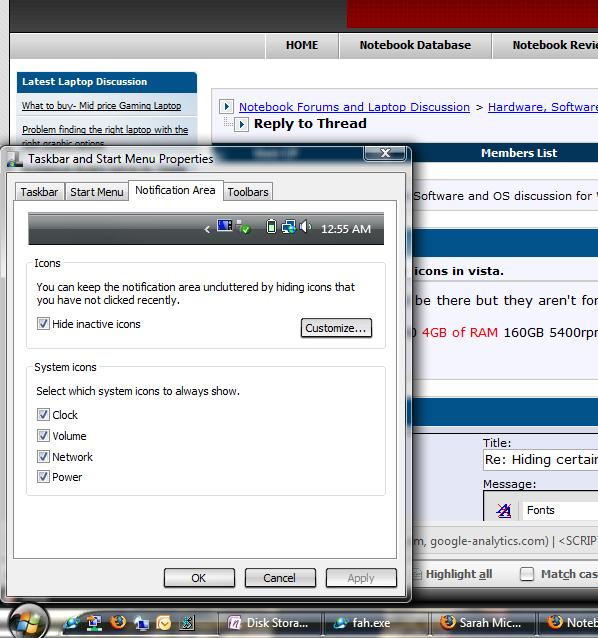Screen dimensions: 598x638
Task: Click the Customize... button
Action: (336, 328)
